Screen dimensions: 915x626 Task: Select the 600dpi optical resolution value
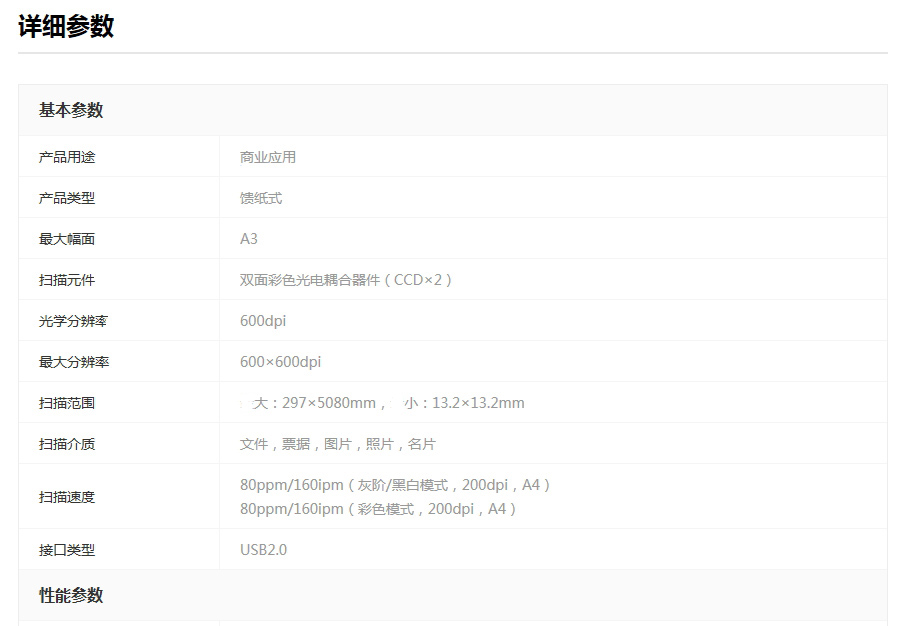point(263,321)
